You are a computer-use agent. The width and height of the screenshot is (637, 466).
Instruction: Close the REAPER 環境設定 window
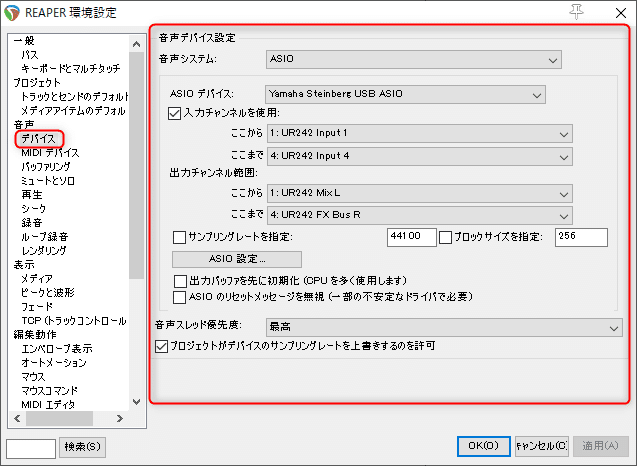coord(620,13)
